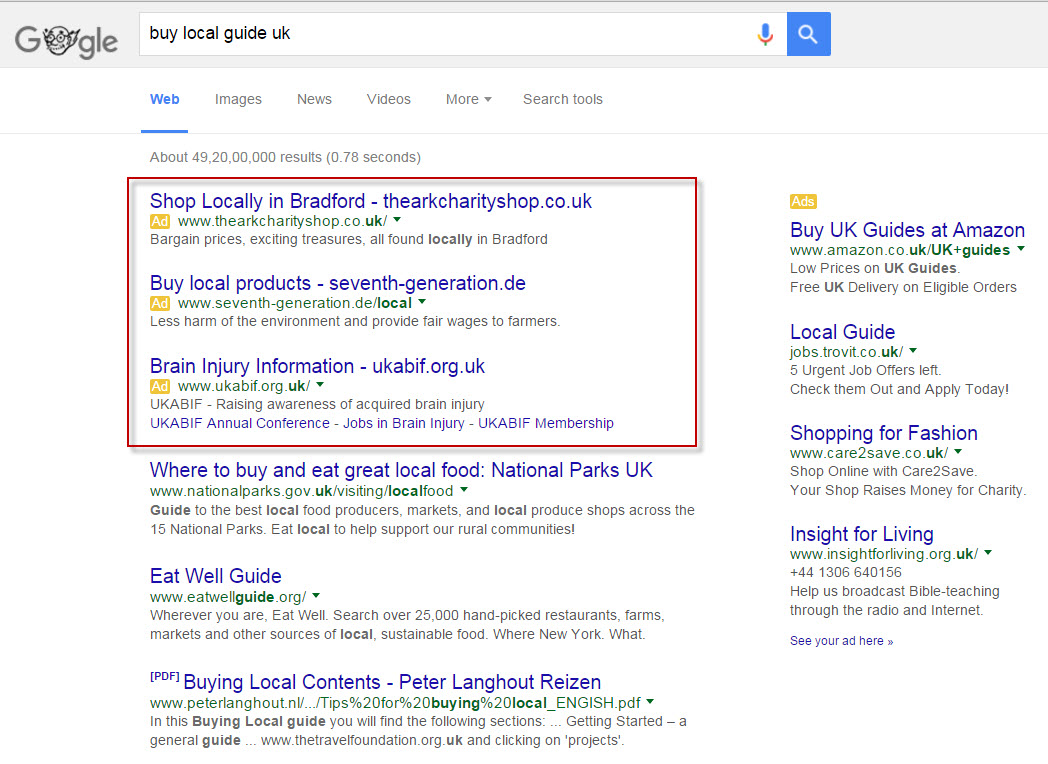Image resolution: width=1048 pixels, height=764 pixels.
Task: Expand arrow next to jobs.trovit.co.uk URL
Action: [x=913, y=350]
